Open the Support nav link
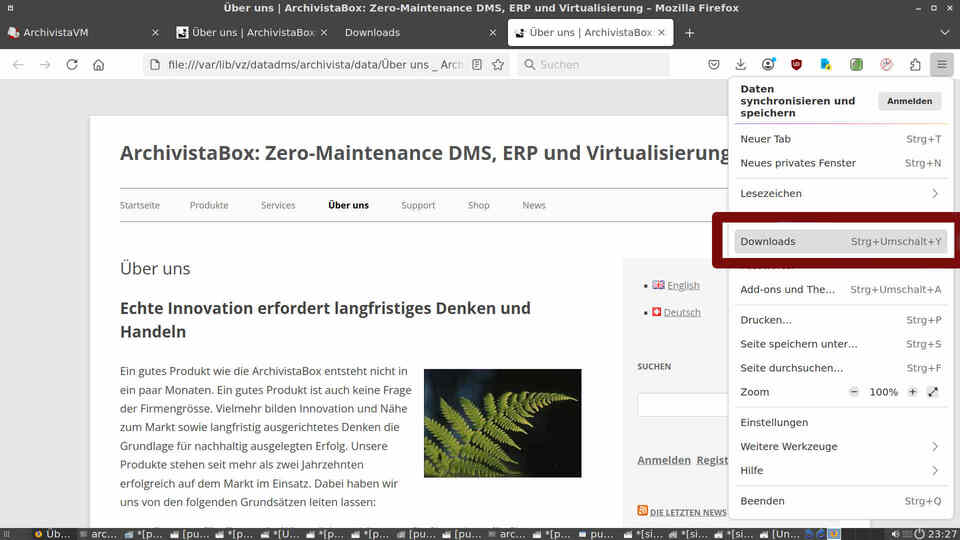Image resolution: width=960 pixels, height=540 pixels. (x=418, y=205)
